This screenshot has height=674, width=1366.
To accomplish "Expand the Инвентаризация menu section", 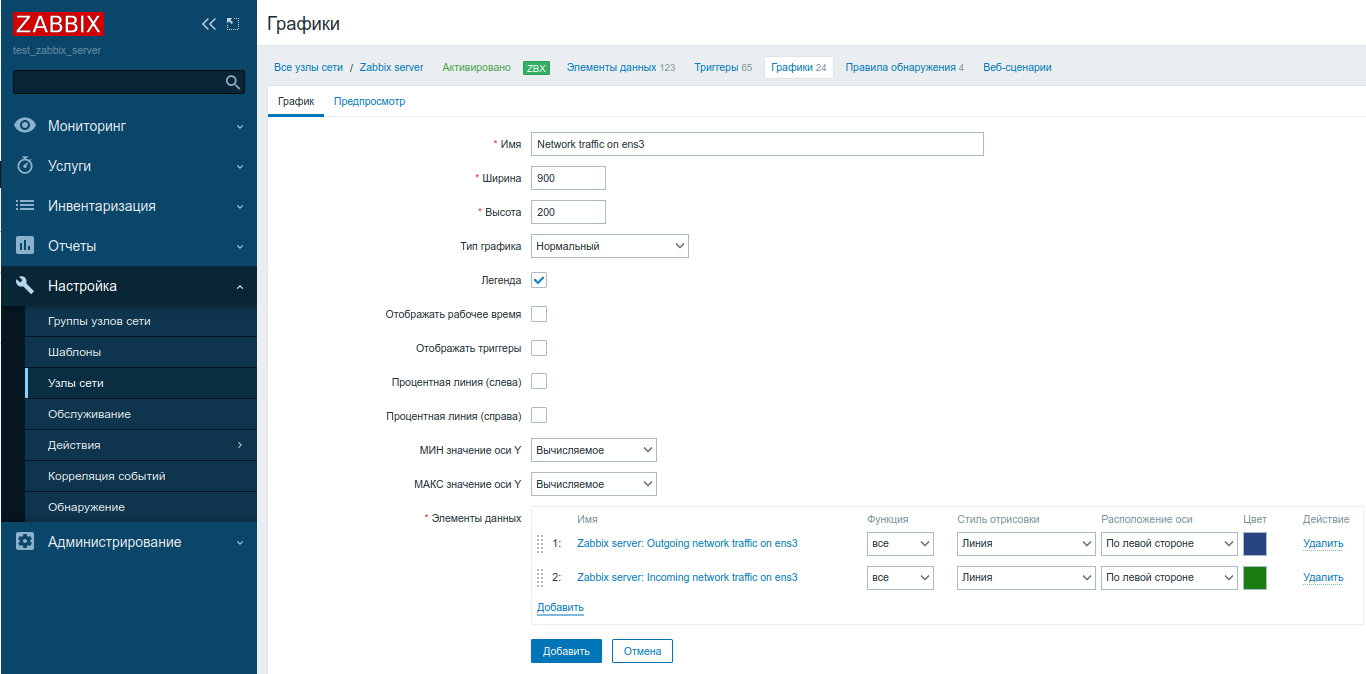I will pos(128,206).
